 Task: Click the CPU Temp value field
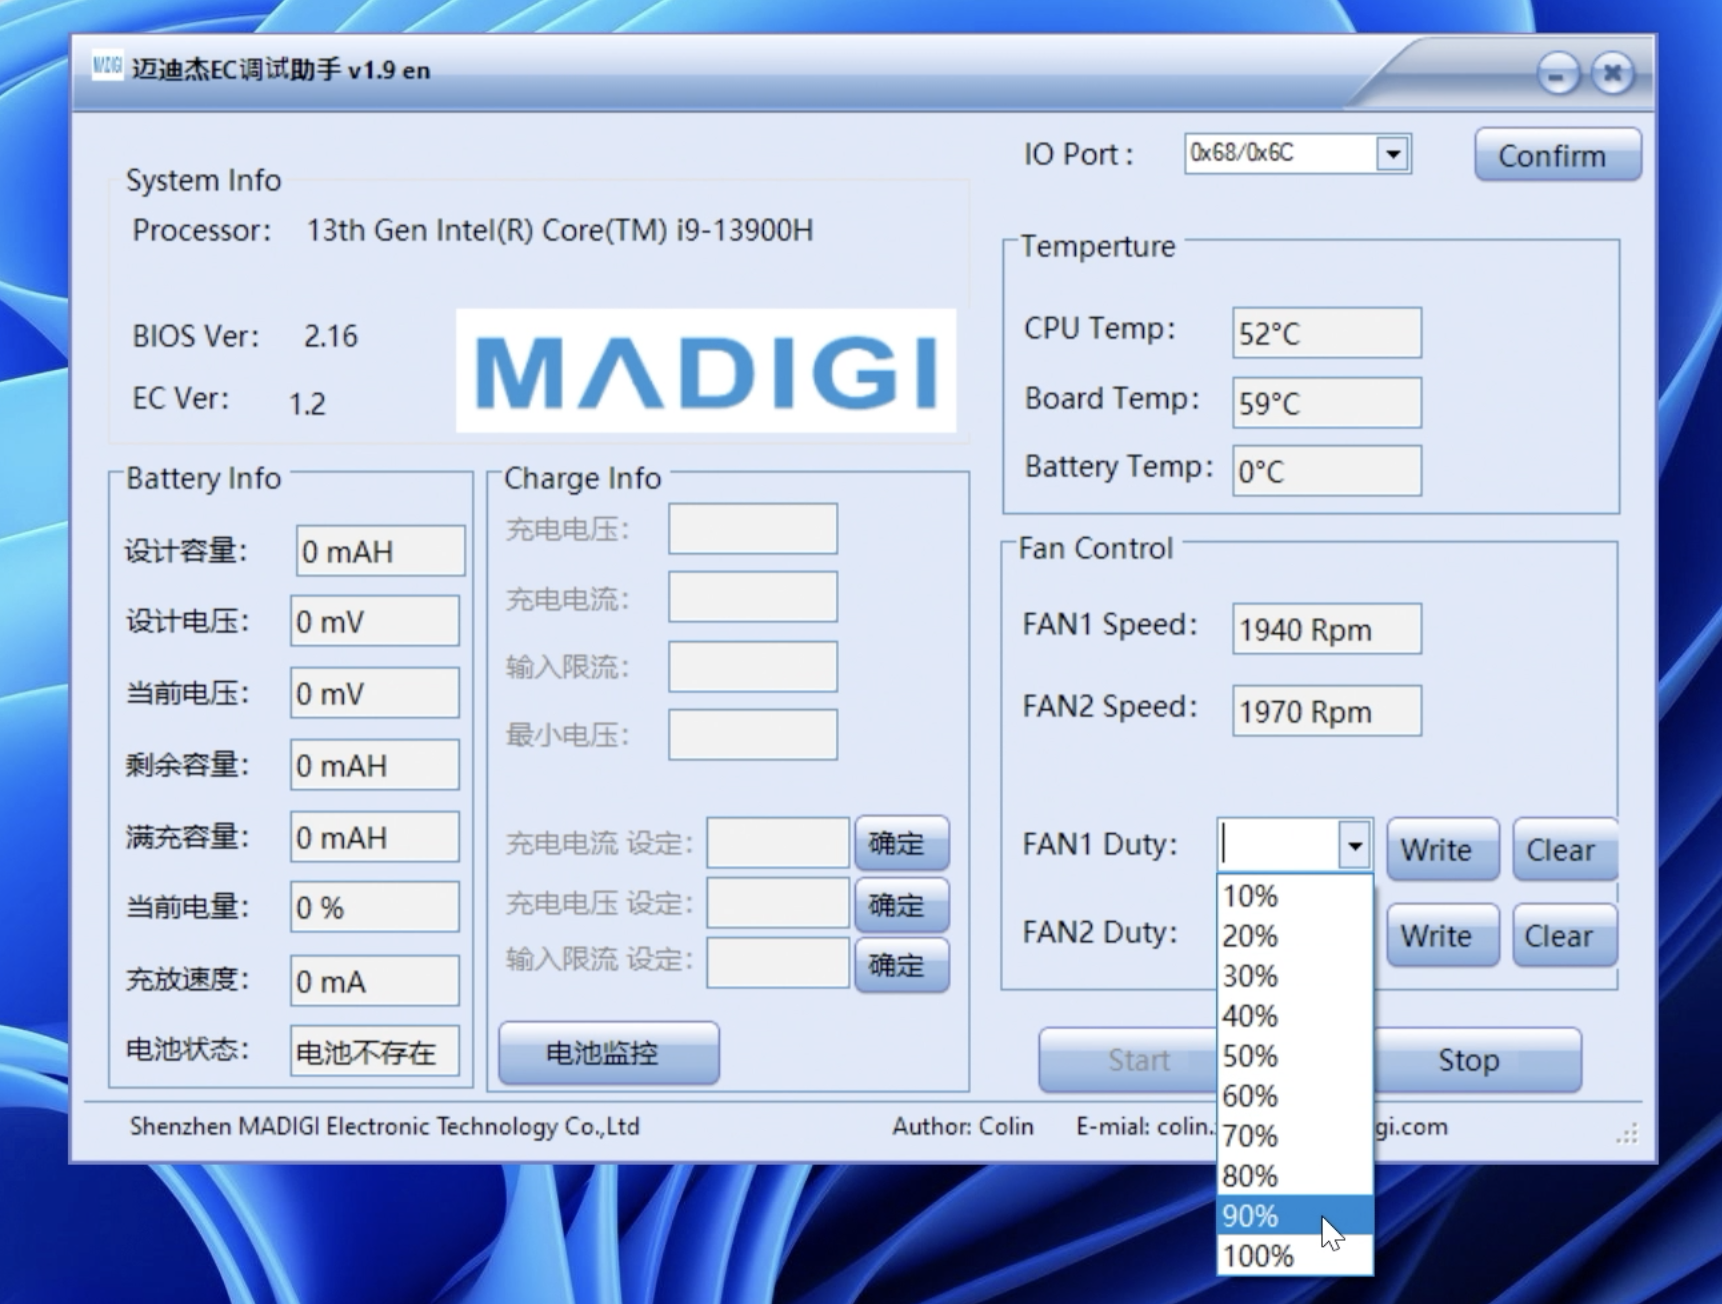click(x=1326, y=333)
